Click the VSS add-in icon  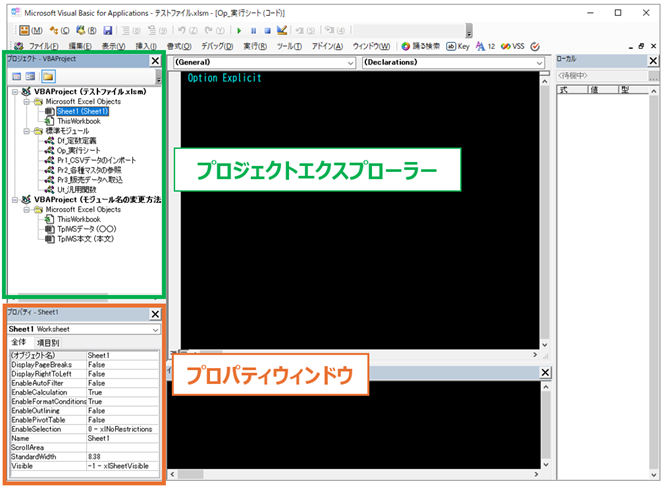(x=512, y=46)
